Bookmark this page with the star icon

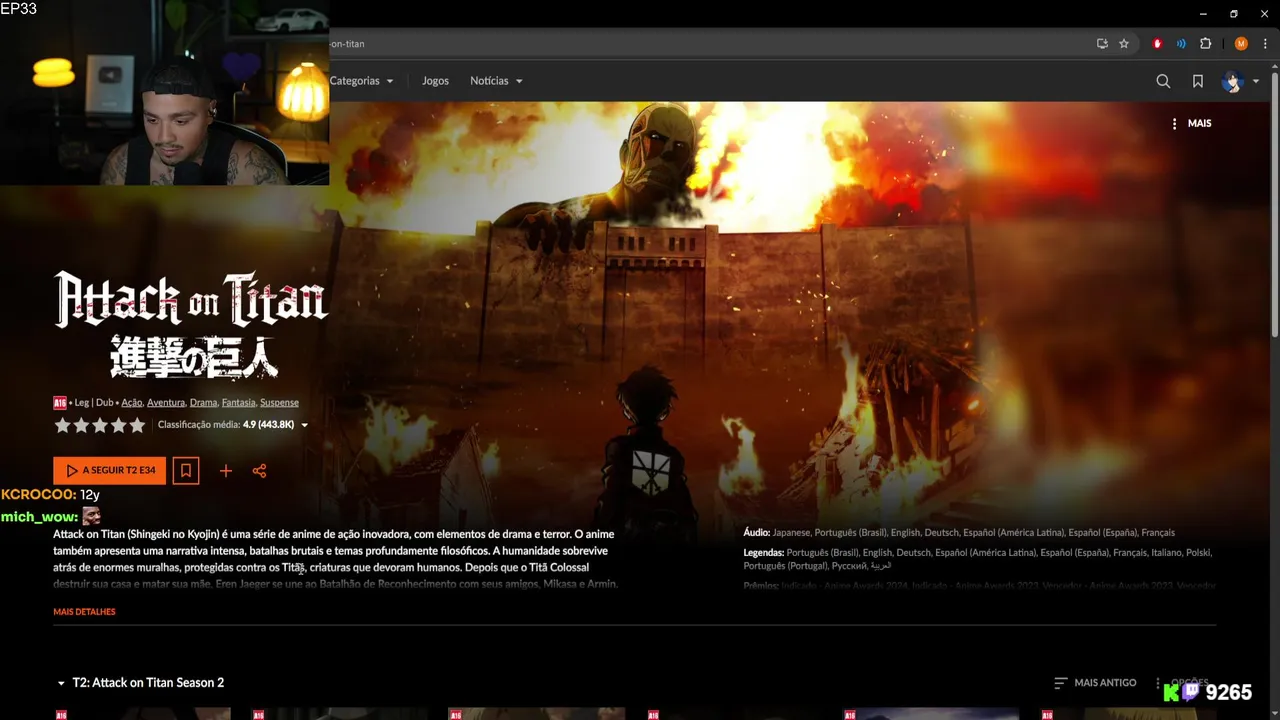(x=1124, y=44)
